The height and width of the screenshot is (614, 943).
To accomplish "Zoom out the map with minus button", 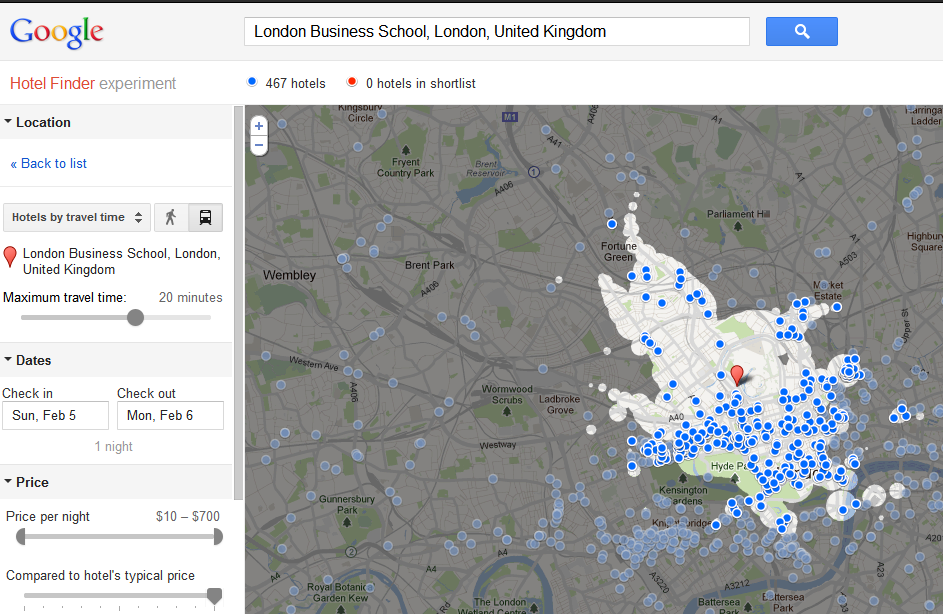I will (259, 145).
